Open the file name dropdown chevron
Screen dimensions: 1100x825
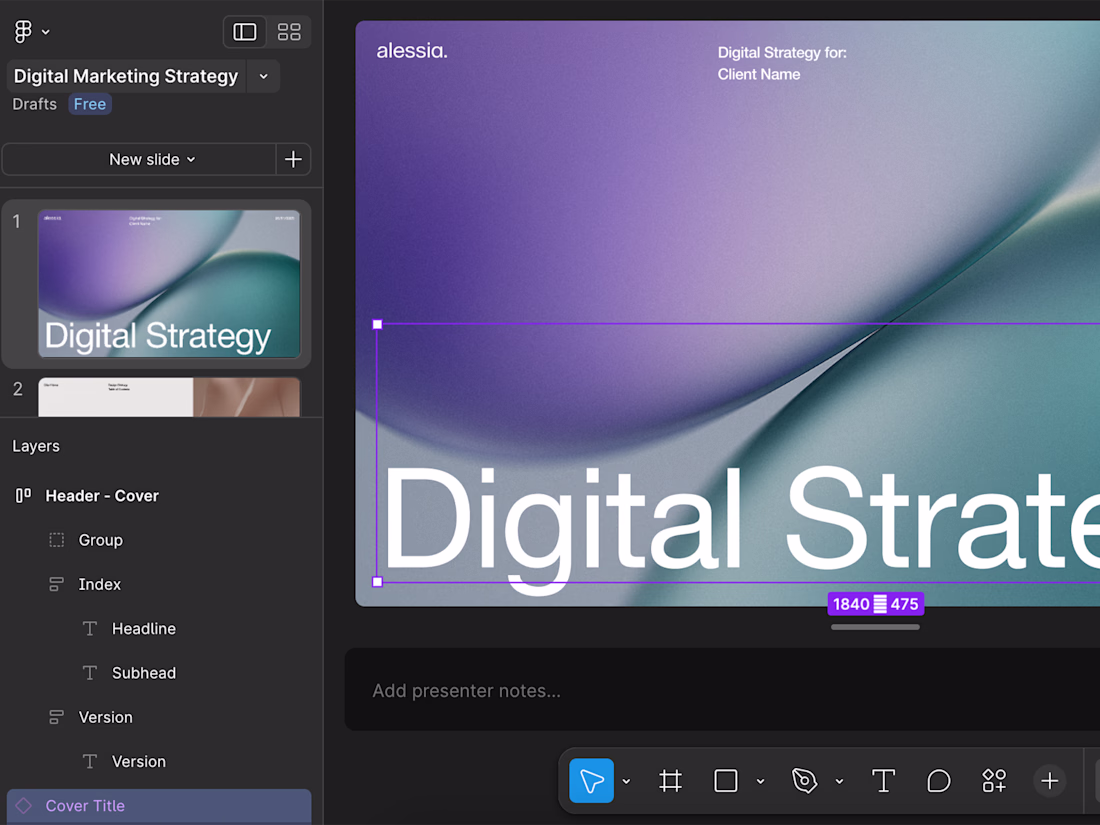click(x=264, y=76)
